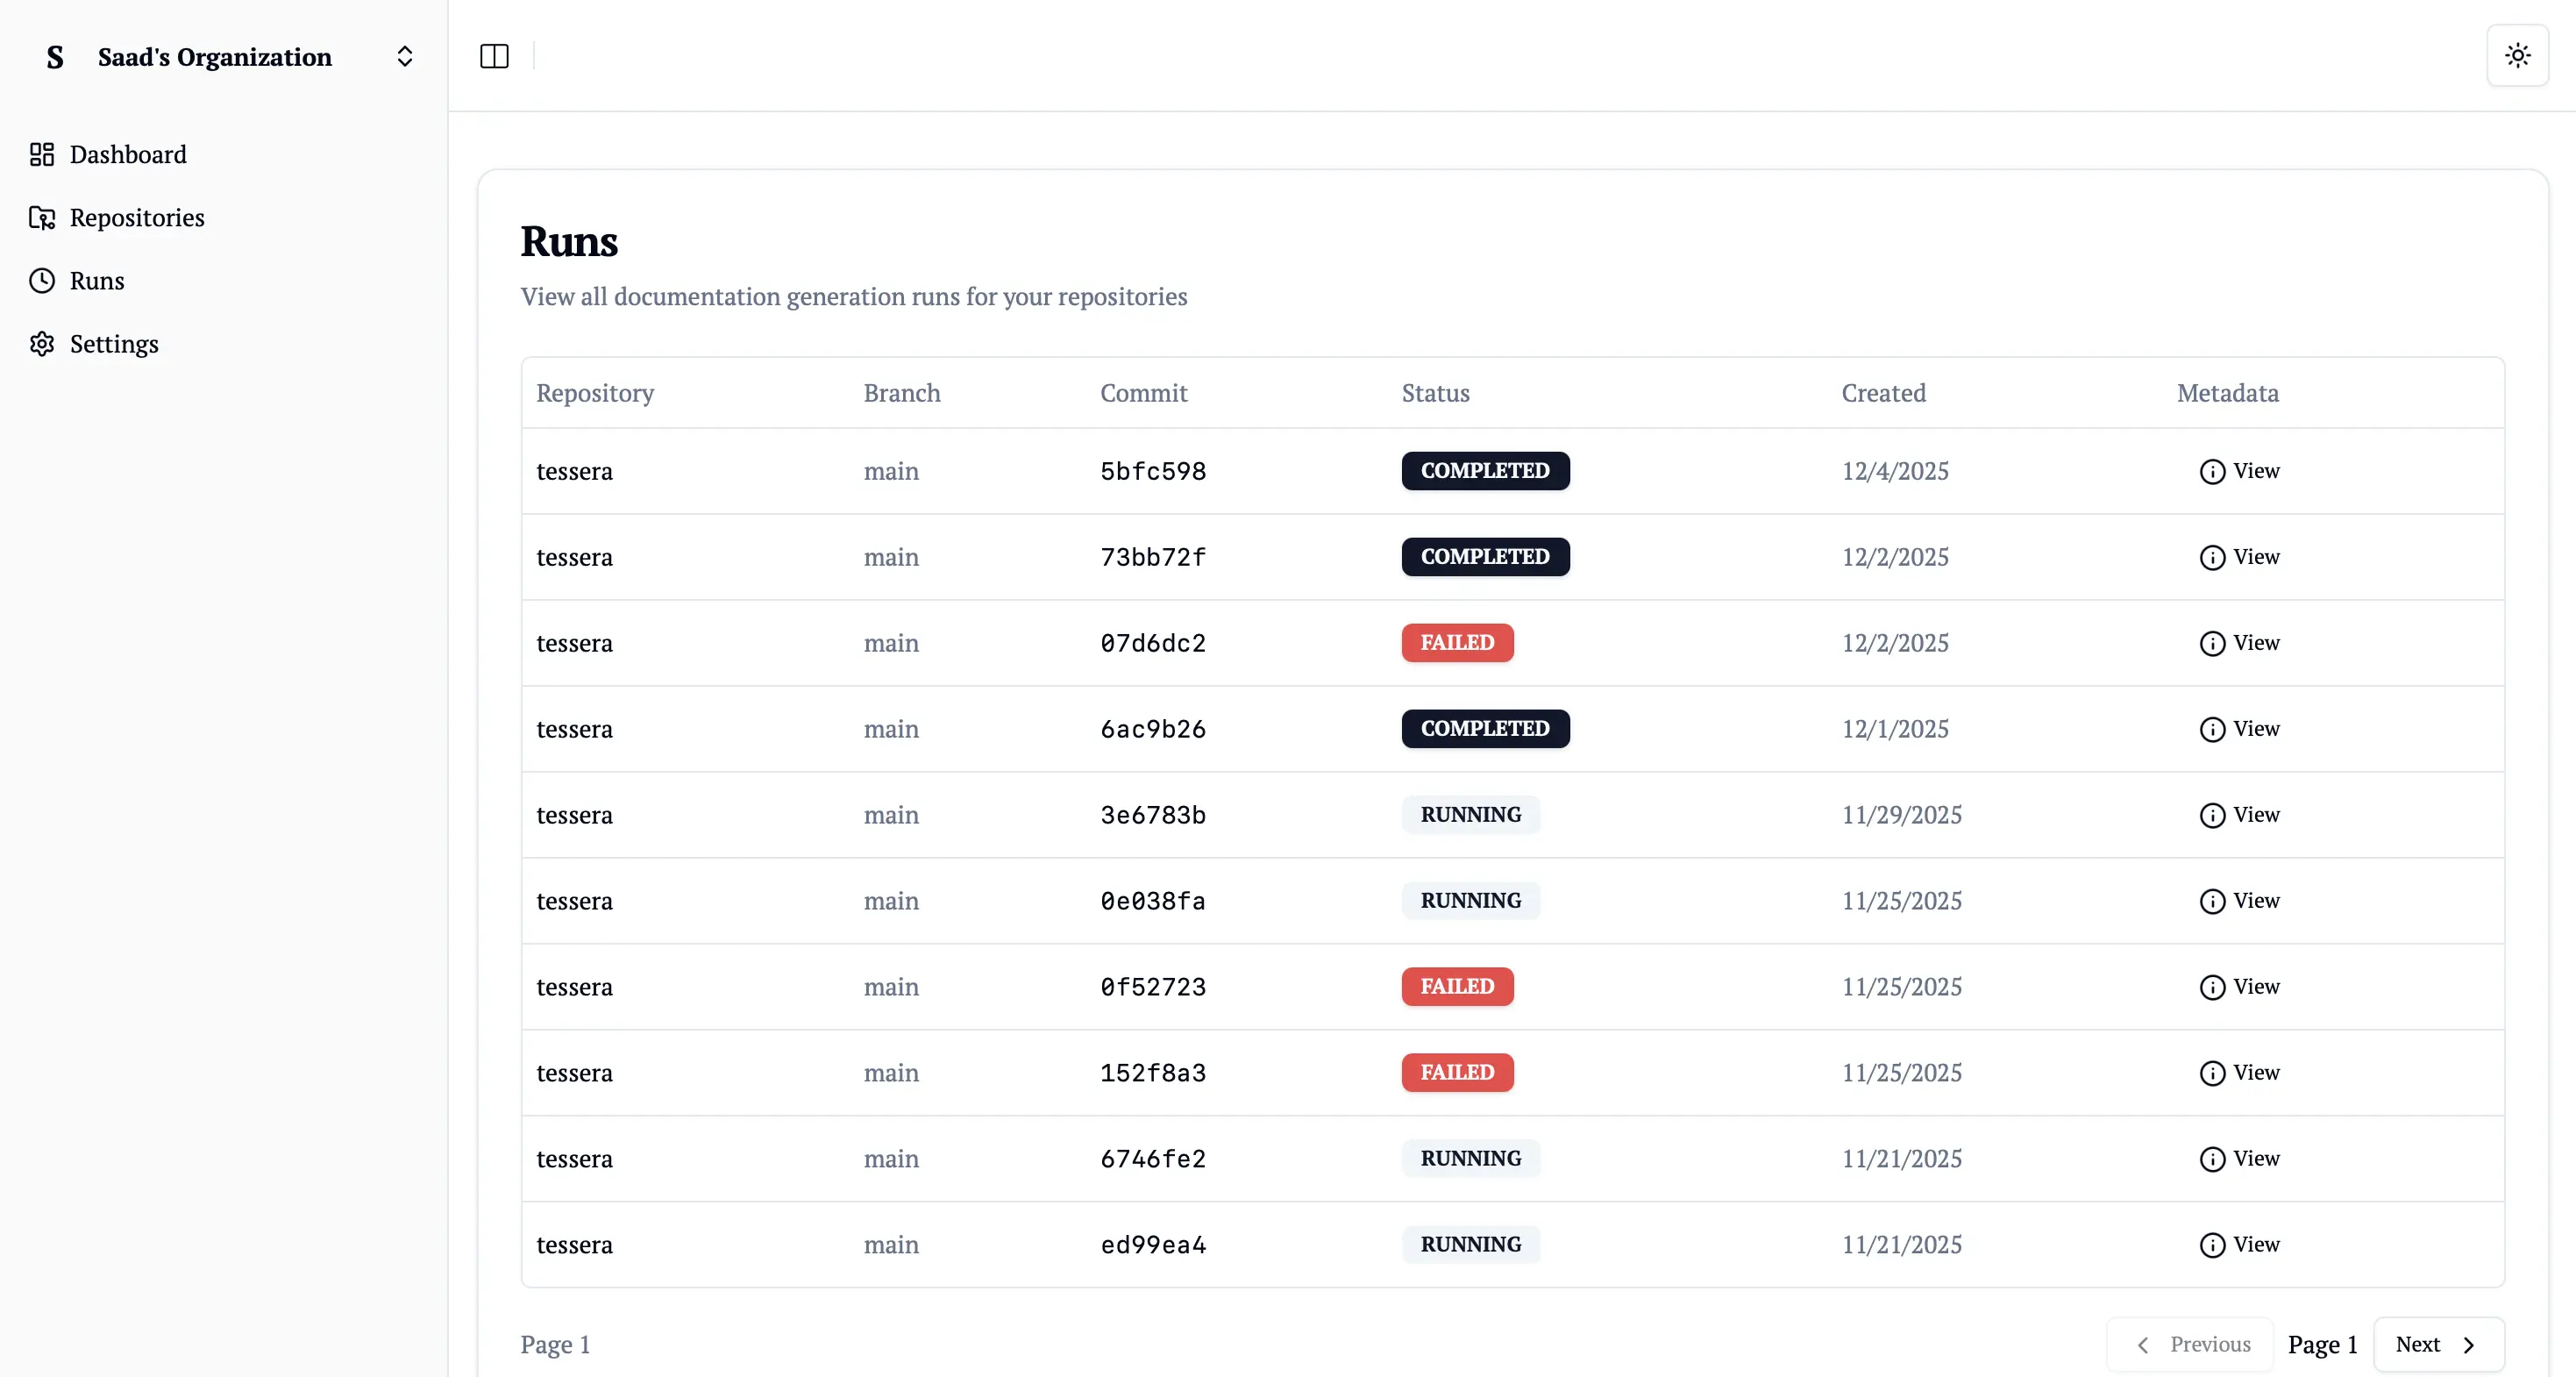Click the Runs clock icon
Screen dimensions: 2576x1377
42,280
